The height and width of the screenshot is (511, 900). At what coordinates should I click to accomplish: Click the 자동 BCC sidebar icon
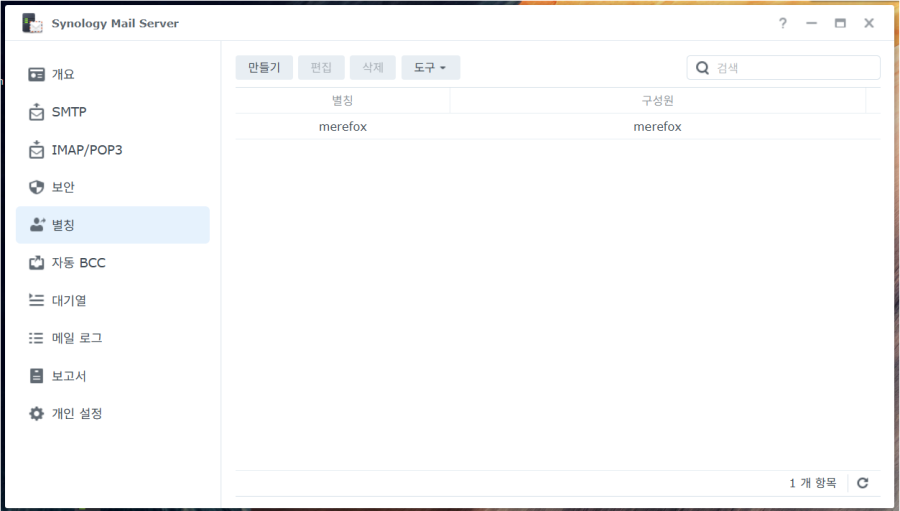pyautogui.click(x=37, y=263)
